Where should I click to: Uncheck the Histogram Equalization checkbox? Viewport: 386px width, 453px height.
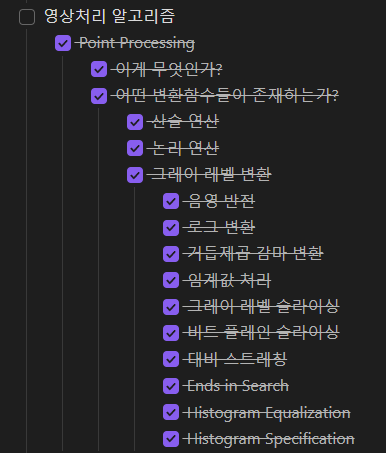tap(171, 413)
